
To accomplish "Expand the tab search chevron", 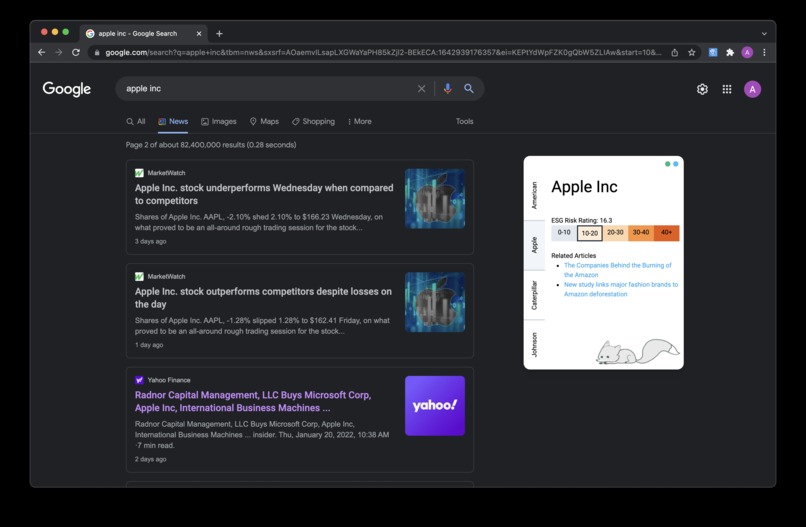I will [x=764, y=33].
